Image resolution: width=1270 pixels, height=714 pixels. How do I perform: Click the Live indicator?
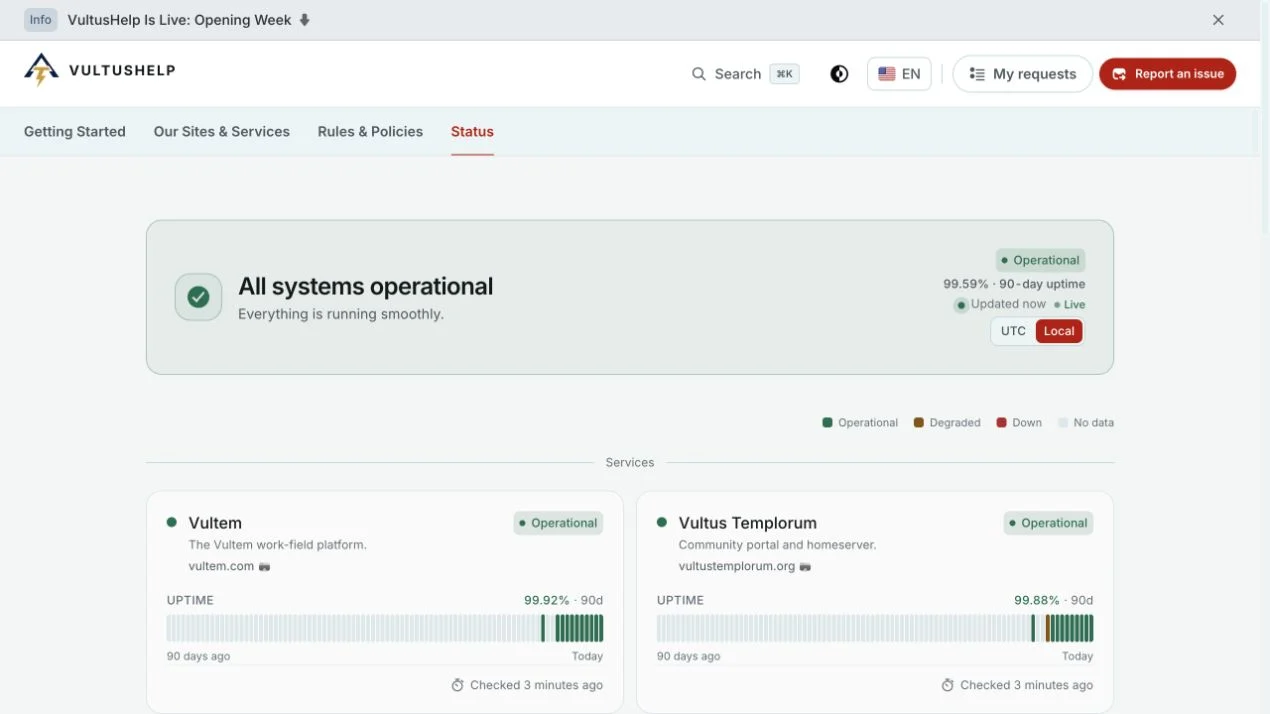tap(1070, 305)
